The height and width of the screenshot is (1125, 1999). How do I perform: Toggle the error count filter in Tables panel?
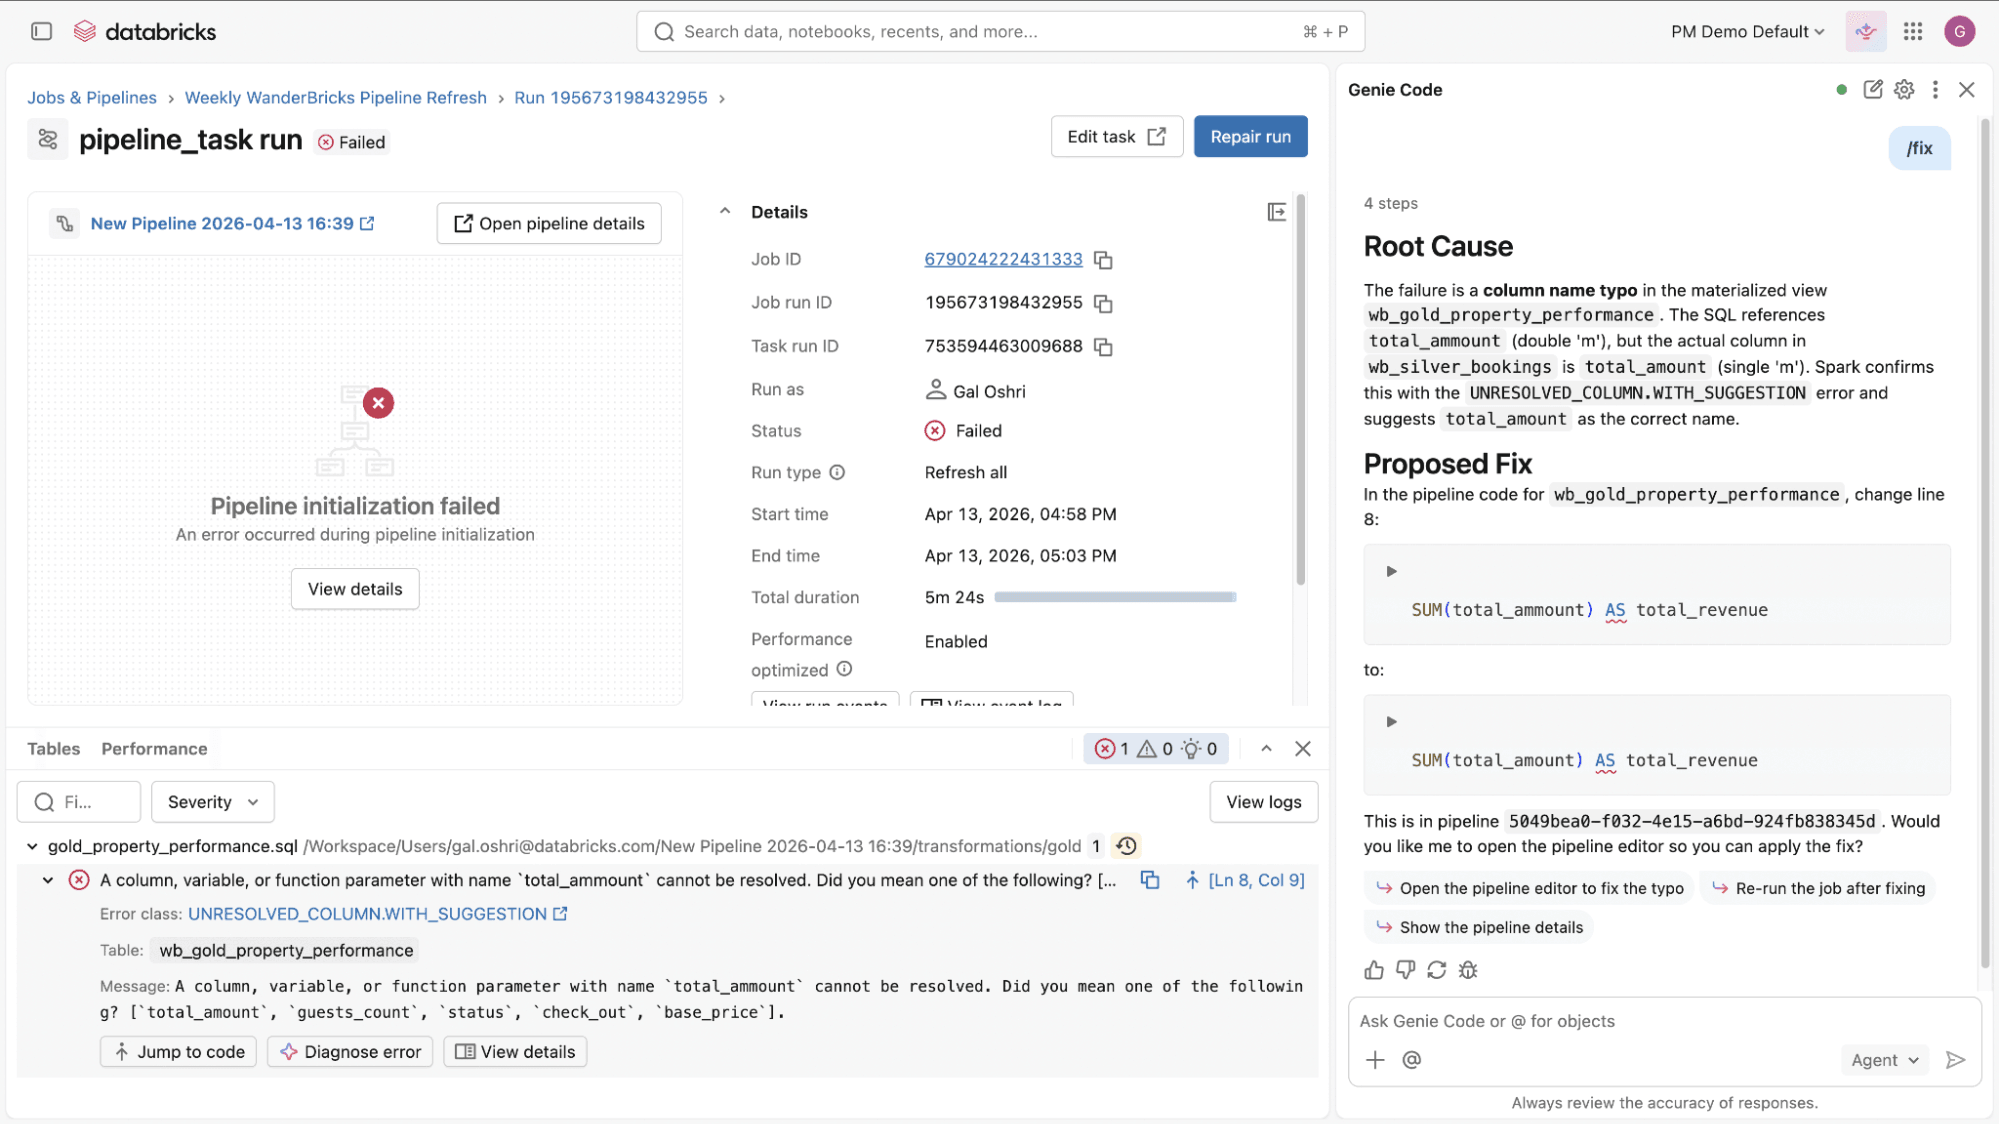[x=1113, y=748]
